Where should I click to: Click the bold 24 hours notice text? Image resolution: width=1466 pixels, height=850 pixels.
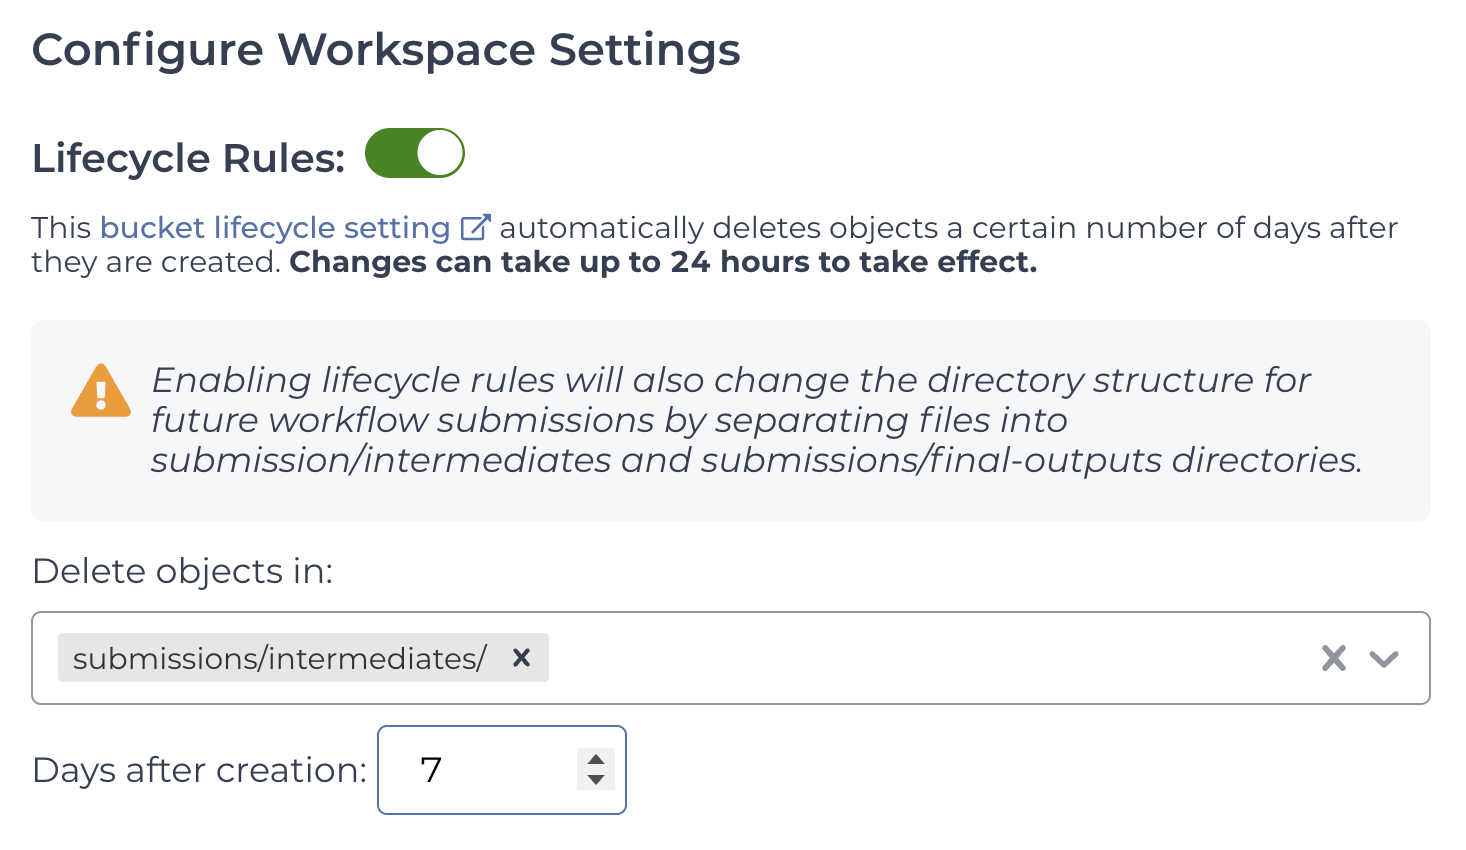click(x=664, y=262)
